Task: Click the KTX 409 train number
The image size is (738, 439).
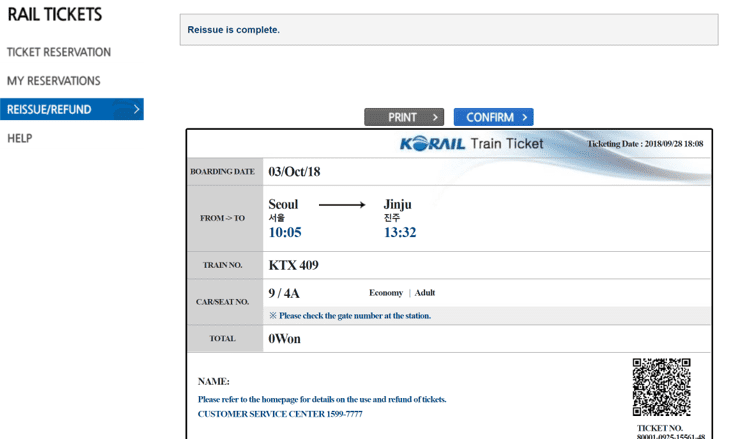Action: click(x=301, y=265)
